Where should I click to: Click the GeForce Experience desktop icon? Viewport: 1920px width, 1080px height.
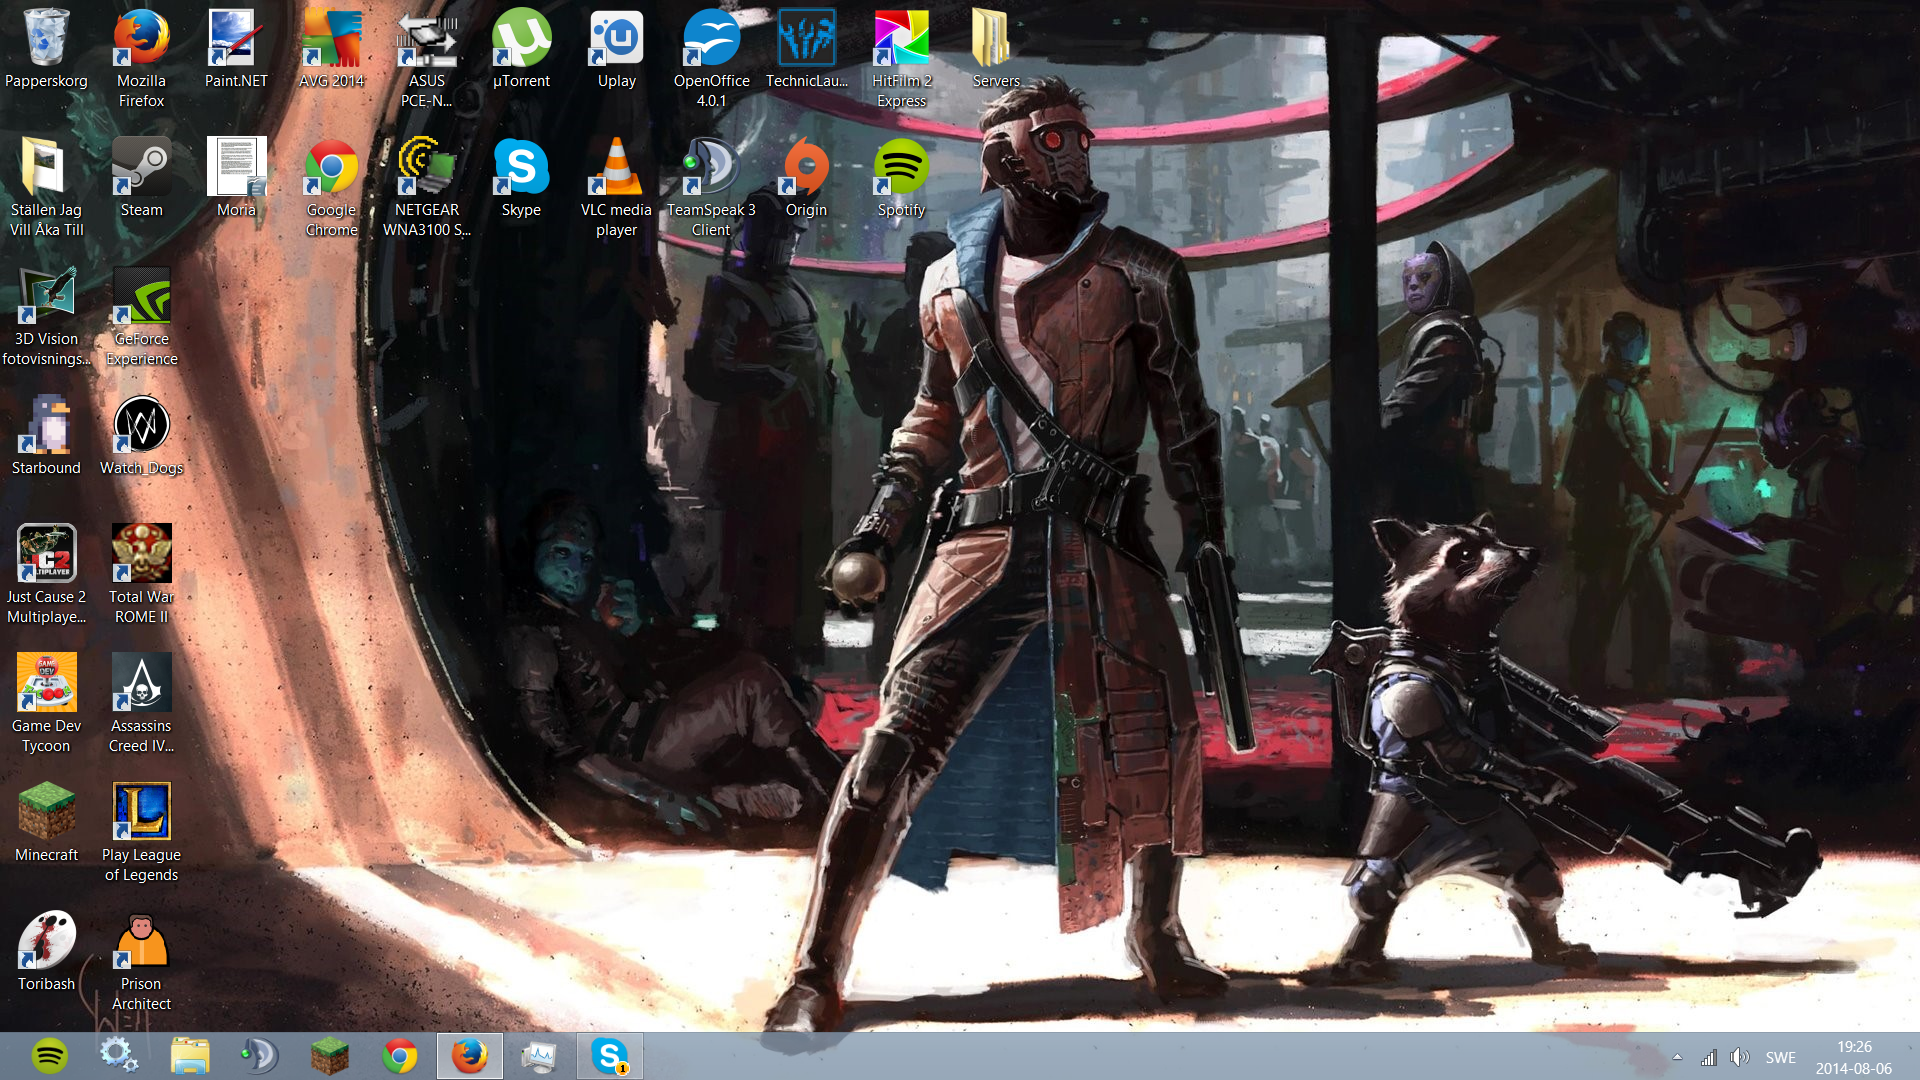[x=141, y=316]
